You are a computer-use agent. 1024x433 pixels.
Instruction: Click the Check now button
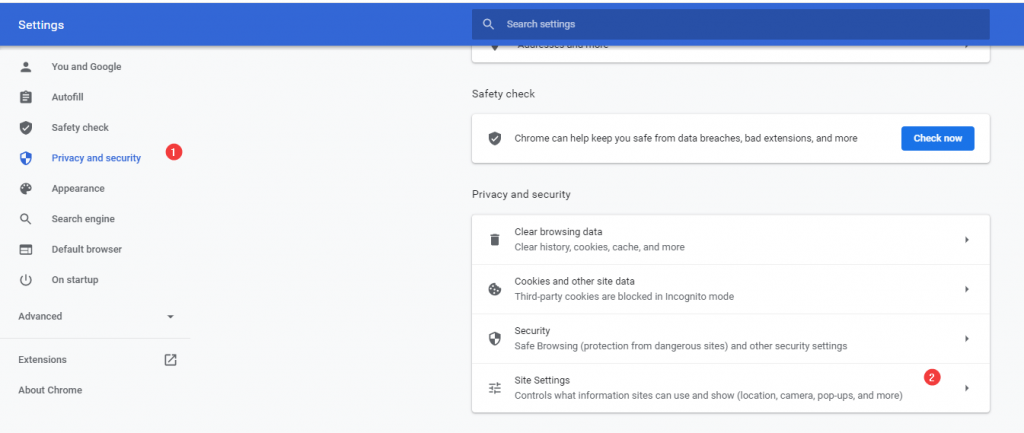(938, 138)
